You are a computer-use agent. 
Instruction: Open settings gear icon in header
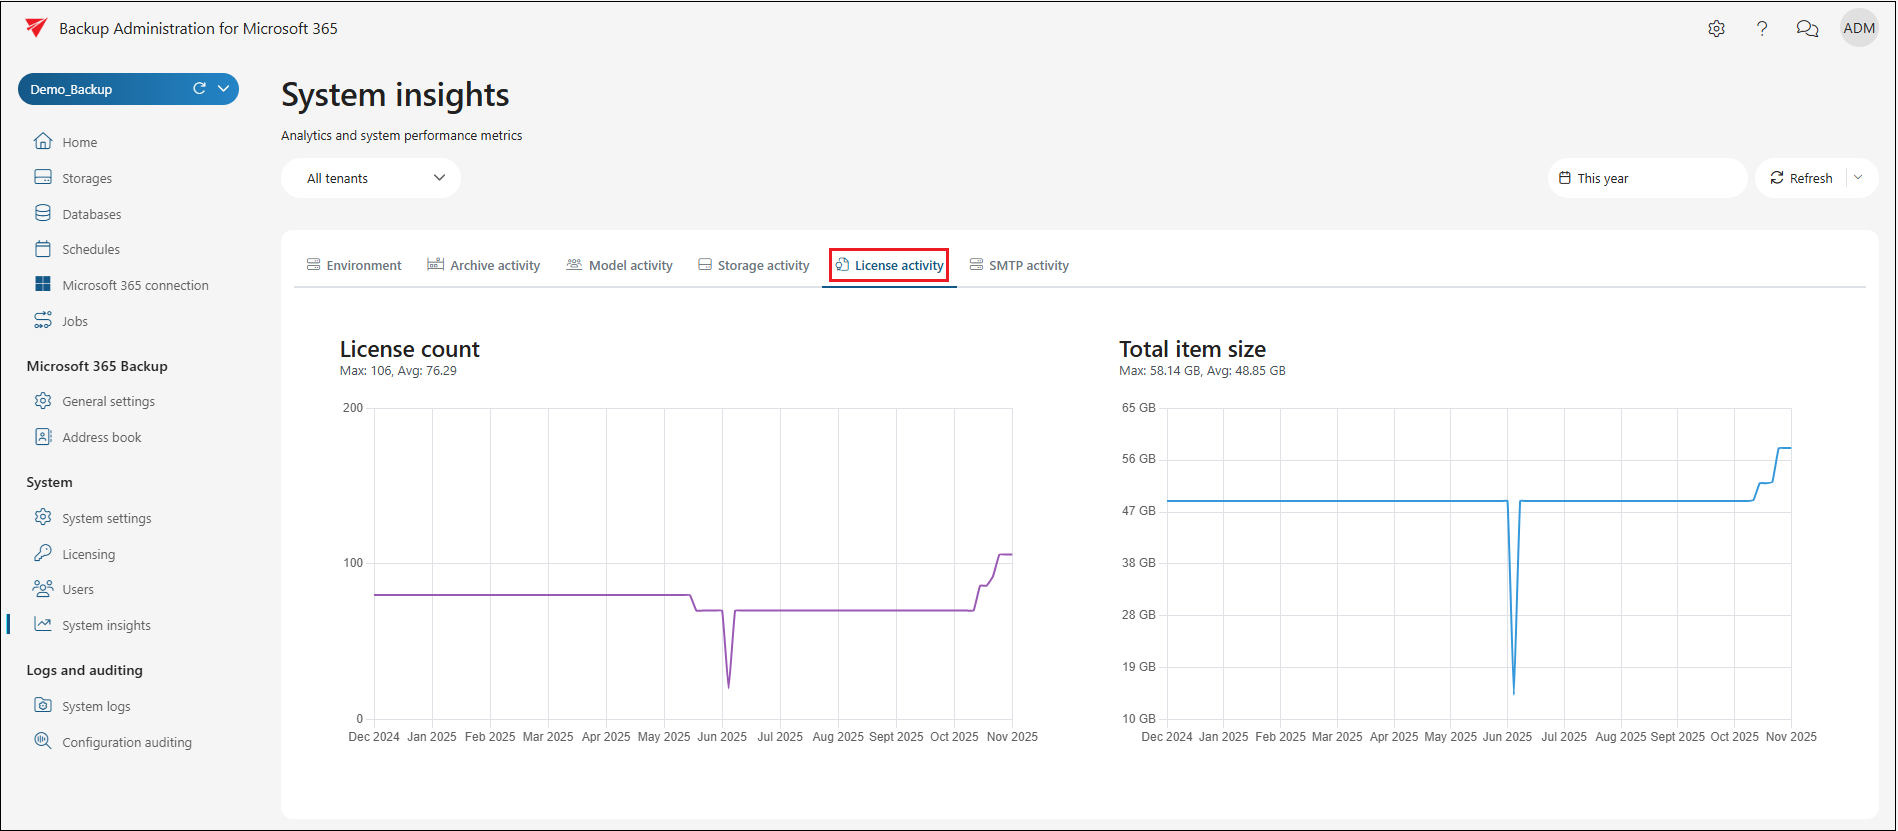coord(1716,29)
